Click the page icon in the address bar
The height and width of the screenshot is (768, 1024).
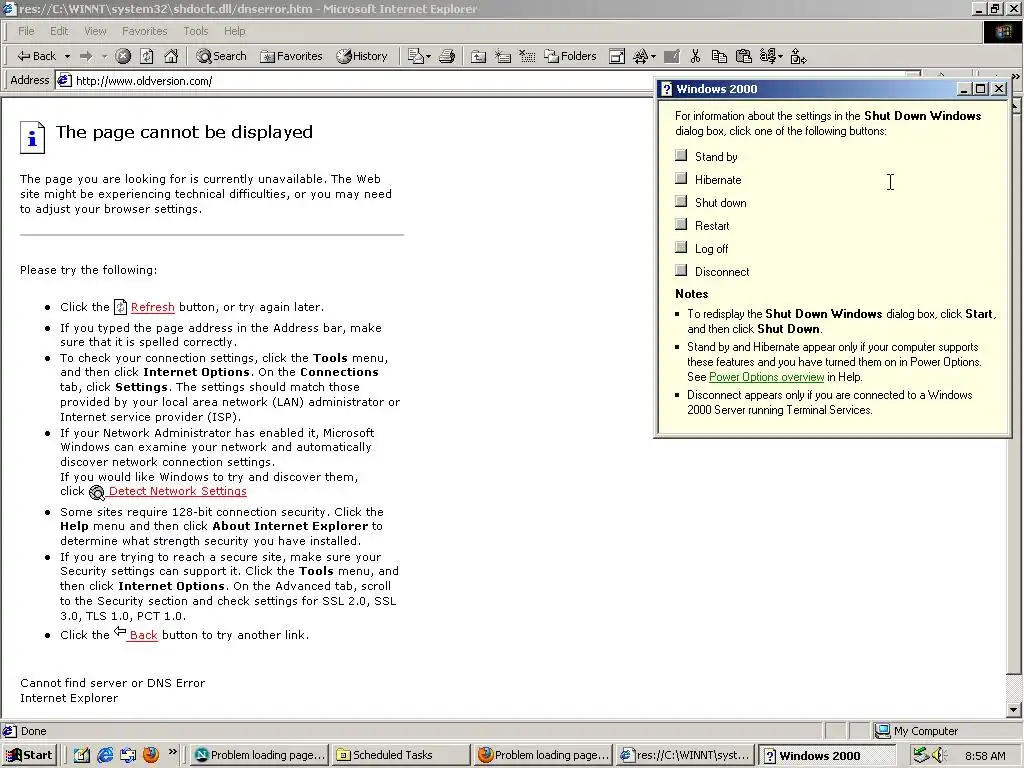[x=64, y=81]
